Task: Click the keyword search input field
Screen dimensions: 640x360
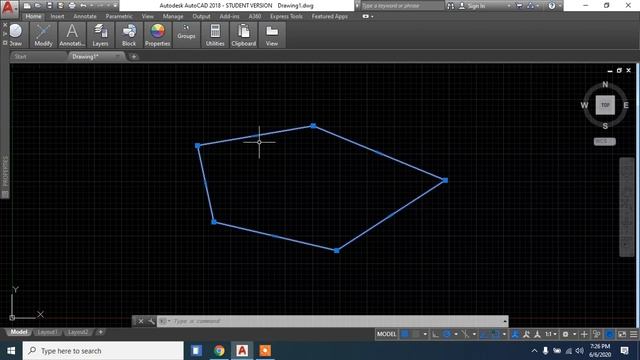Action: [402, 6]
